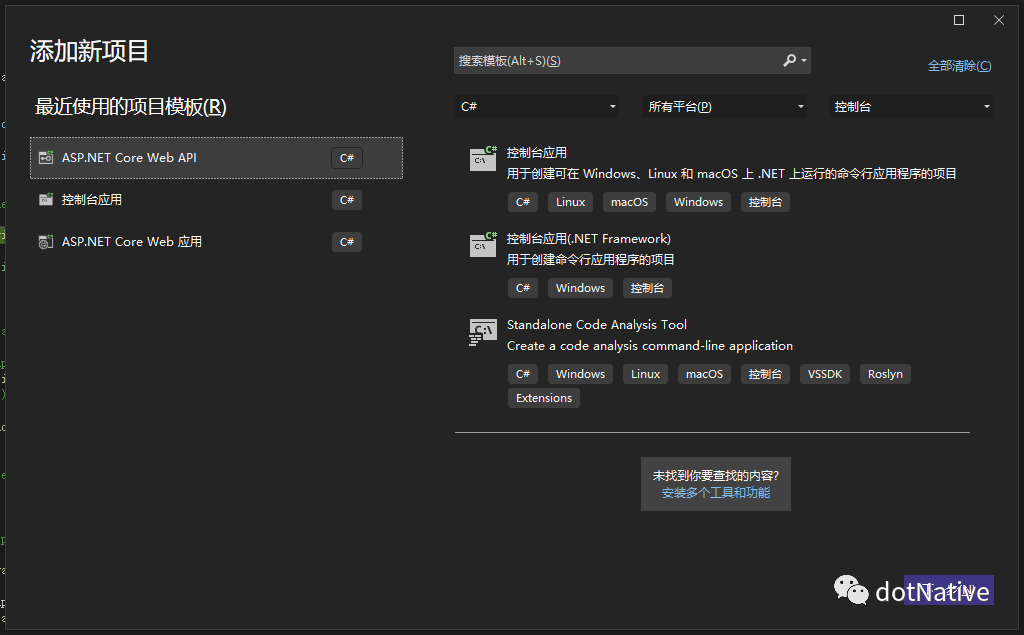Screen dimensions: 1024x635
Task: Open 安装多个工具和功能 link
Action: click(x=716, y=493)
